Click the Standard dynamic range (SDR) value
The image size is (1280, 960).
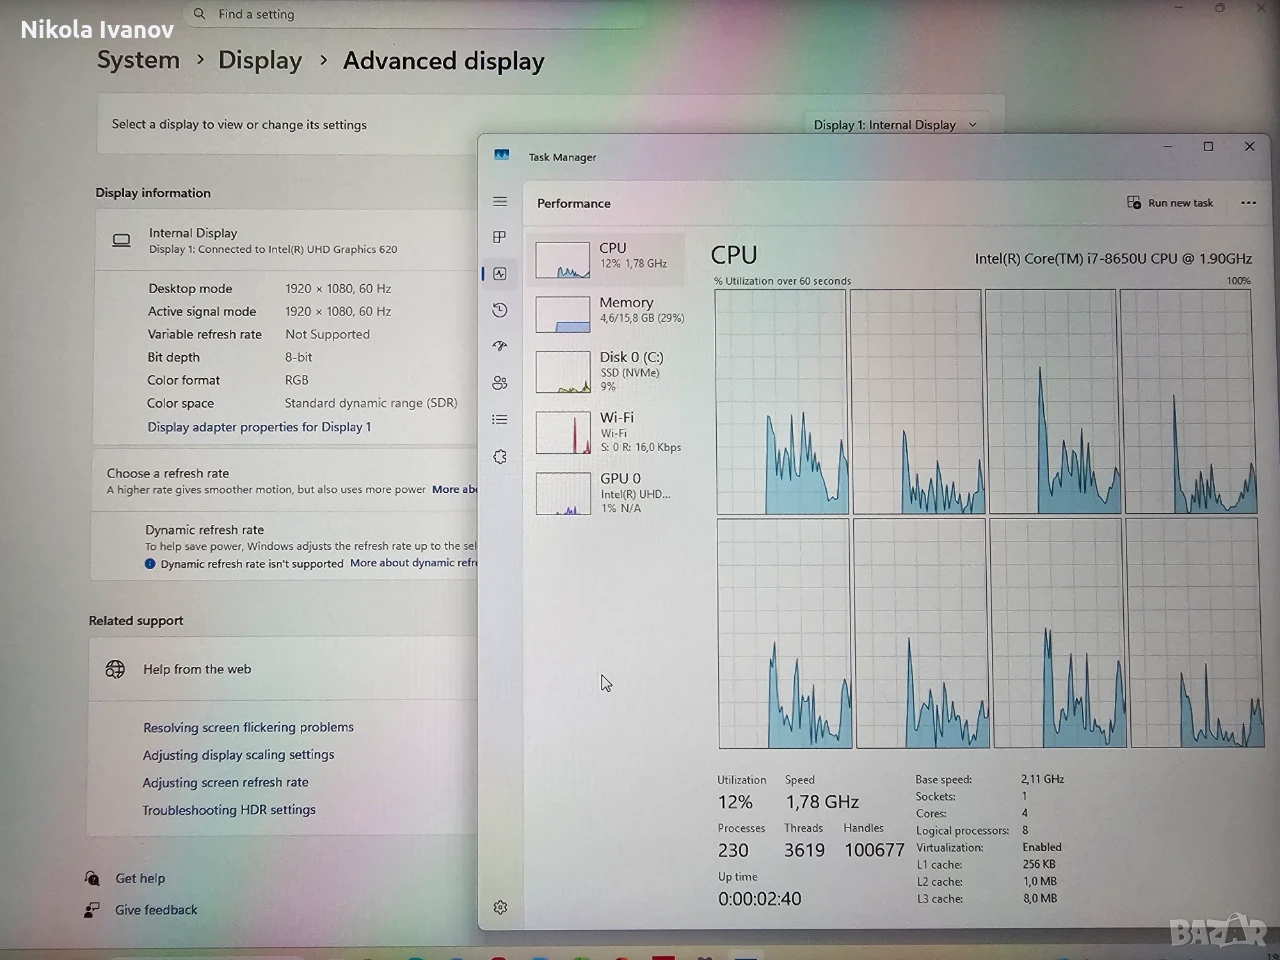click(x=371, y=403)
